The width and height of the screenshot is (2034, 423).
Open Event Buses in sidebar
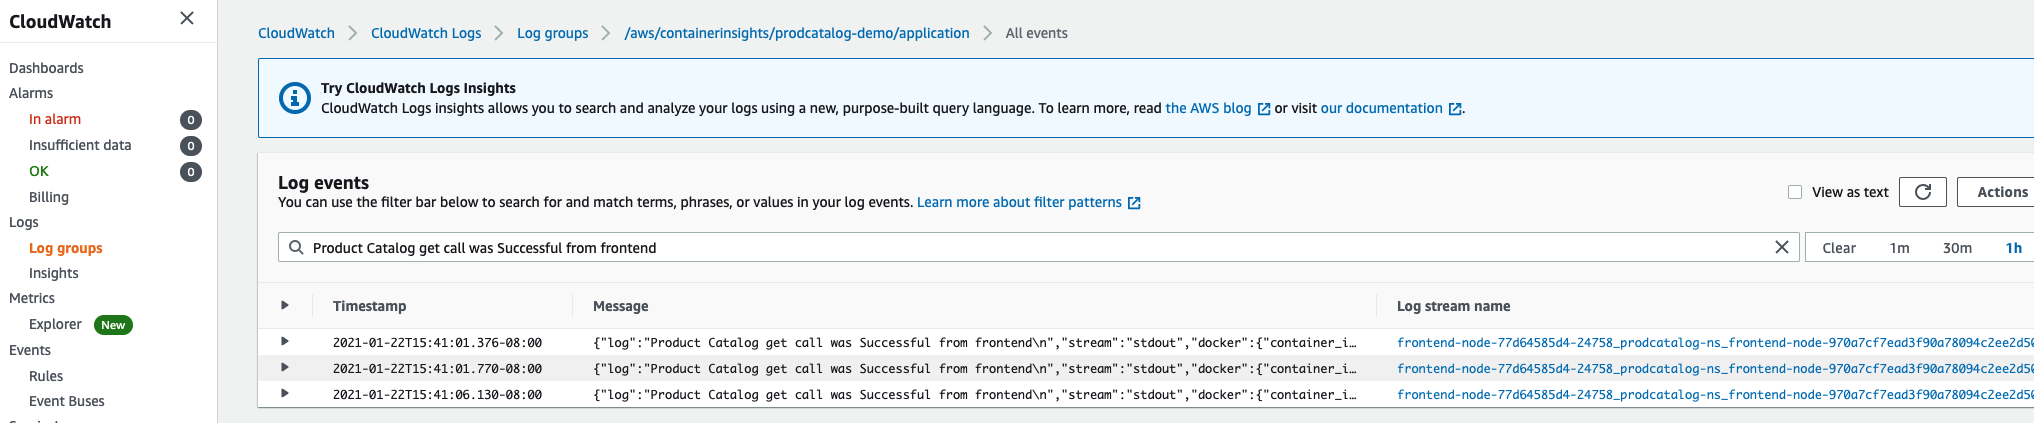coord(67,401)
